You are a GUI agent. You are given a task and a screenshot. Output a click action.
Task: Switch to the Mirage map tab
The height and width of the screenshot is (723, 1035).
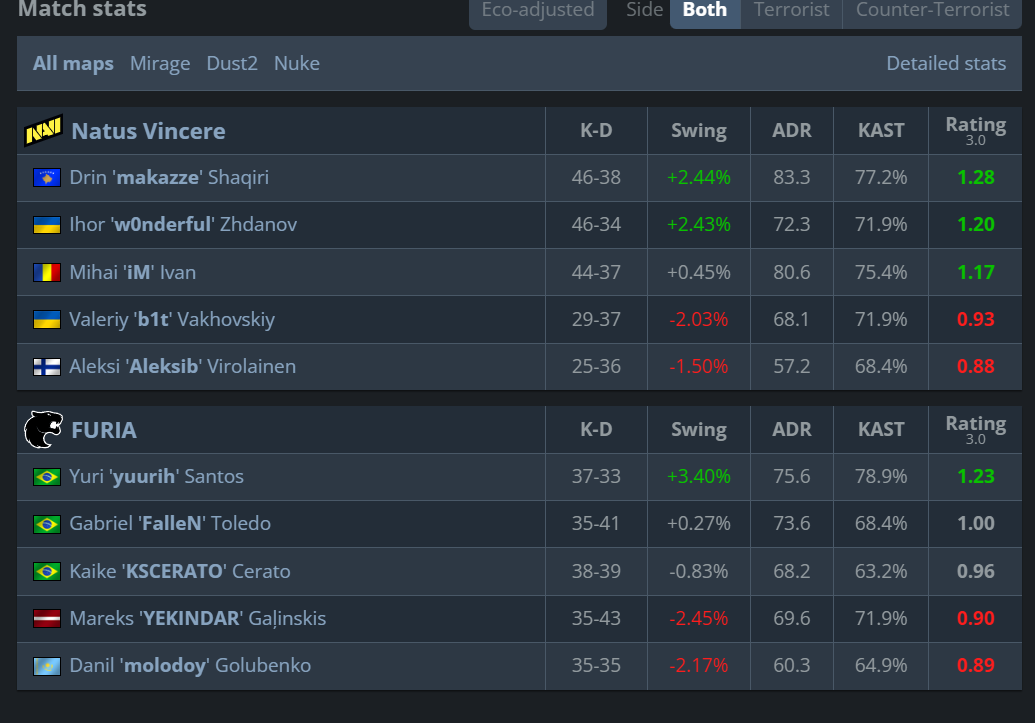pyautogui.click(x=160, y=64)
